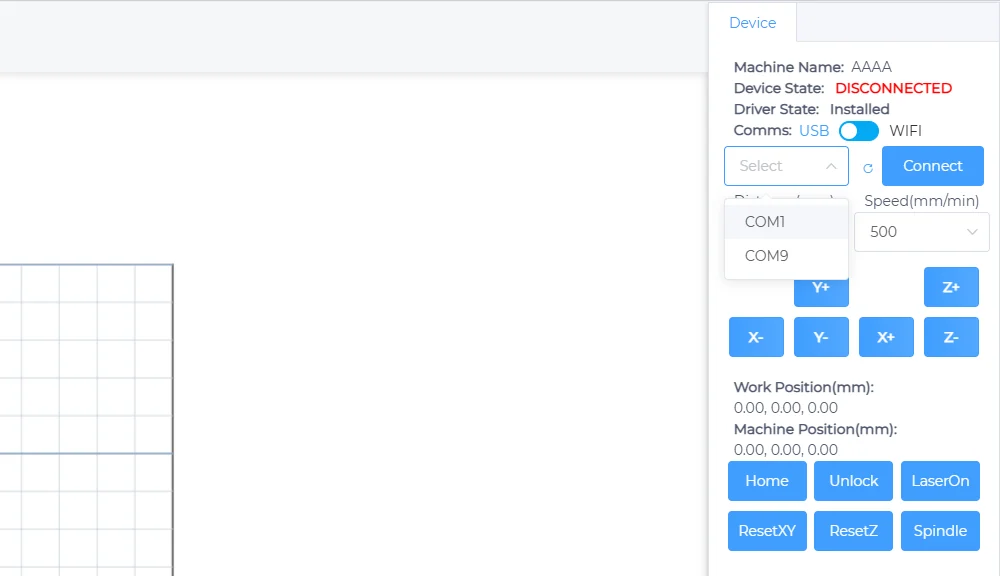Click the Speed(mm/min) label
The height and width of the screenshot is (576, 1000).
(922, 201)
